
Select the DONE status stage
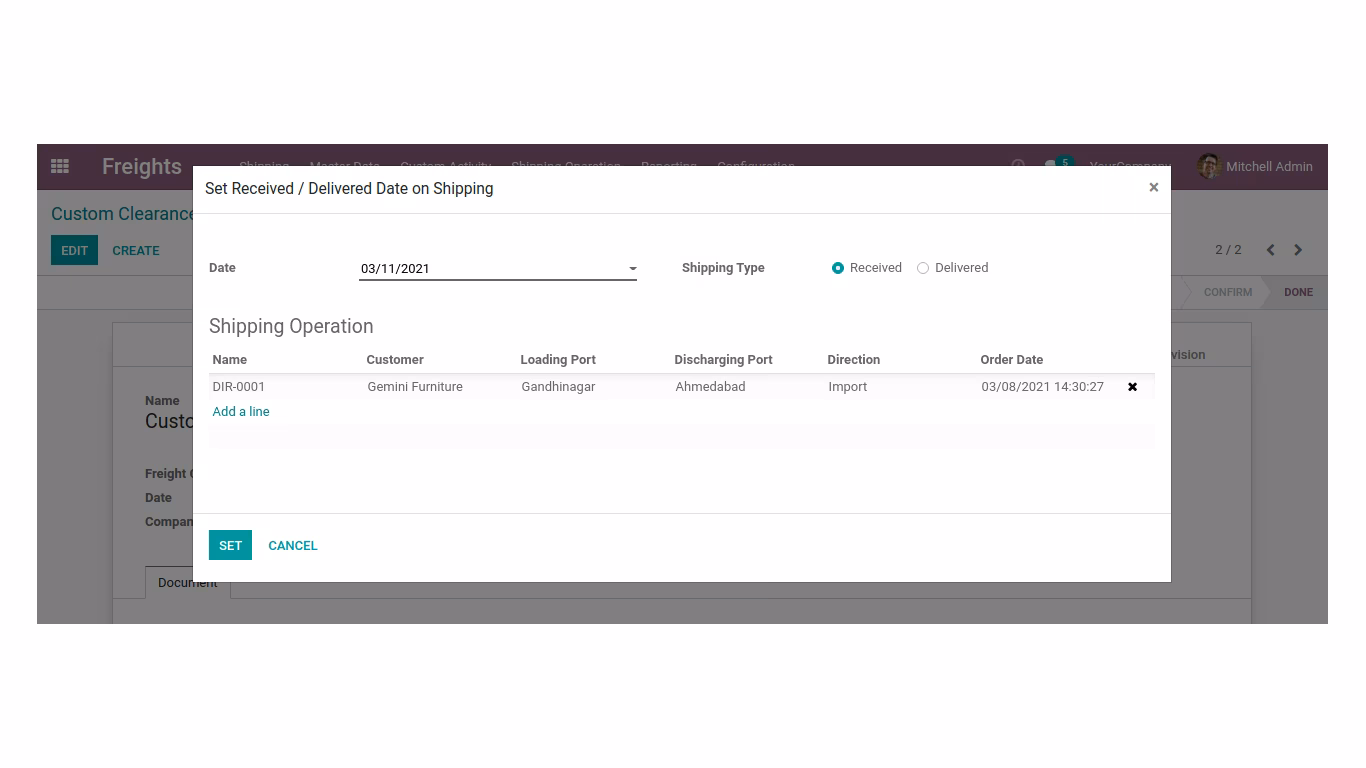pyautogui.click(x=1298, y=292)
